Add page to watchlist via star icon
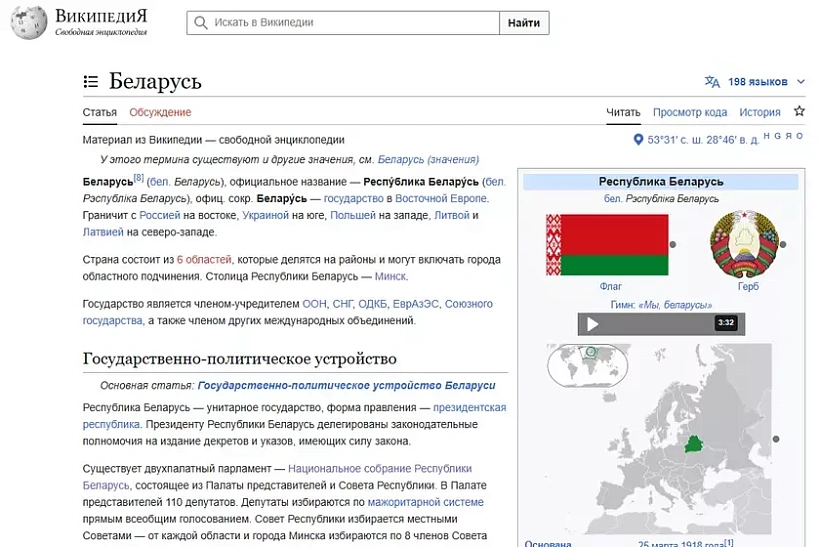 point(799,112)
